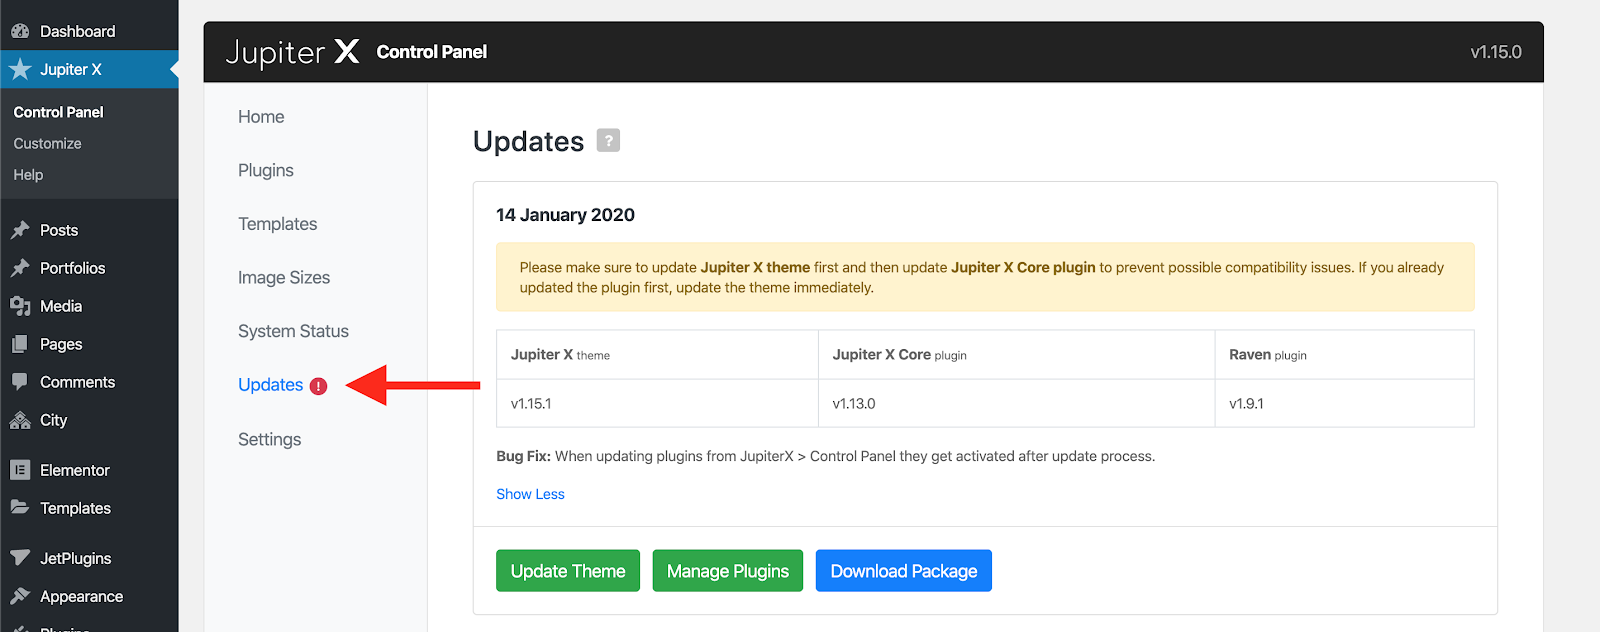Click the Dashboard gauge icon
Screen dimensions: 1600x632
point(20,31)
